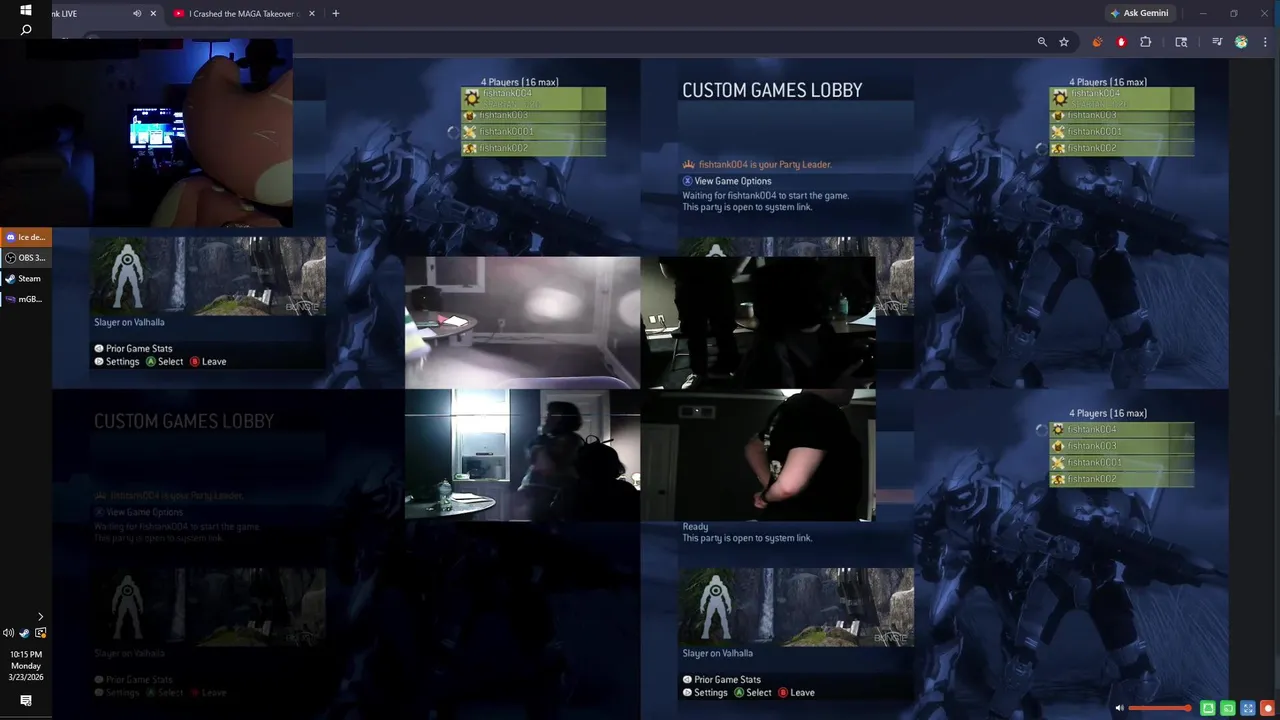Click 'Prior Game Stats' in top-left lobby

point(139,349)
